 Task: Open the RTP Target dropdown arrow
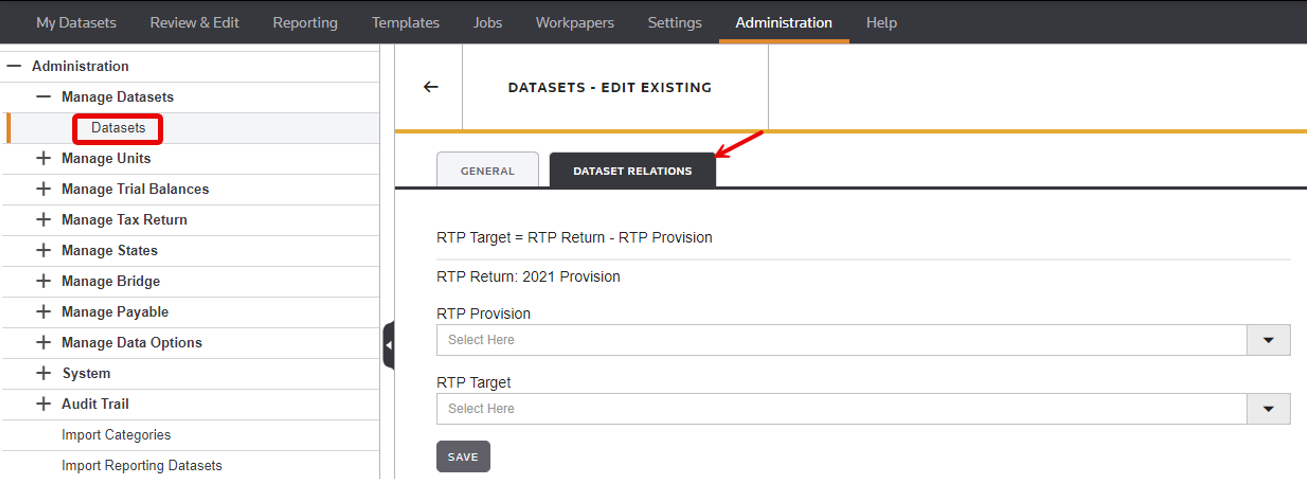(x=1268, y=409)
